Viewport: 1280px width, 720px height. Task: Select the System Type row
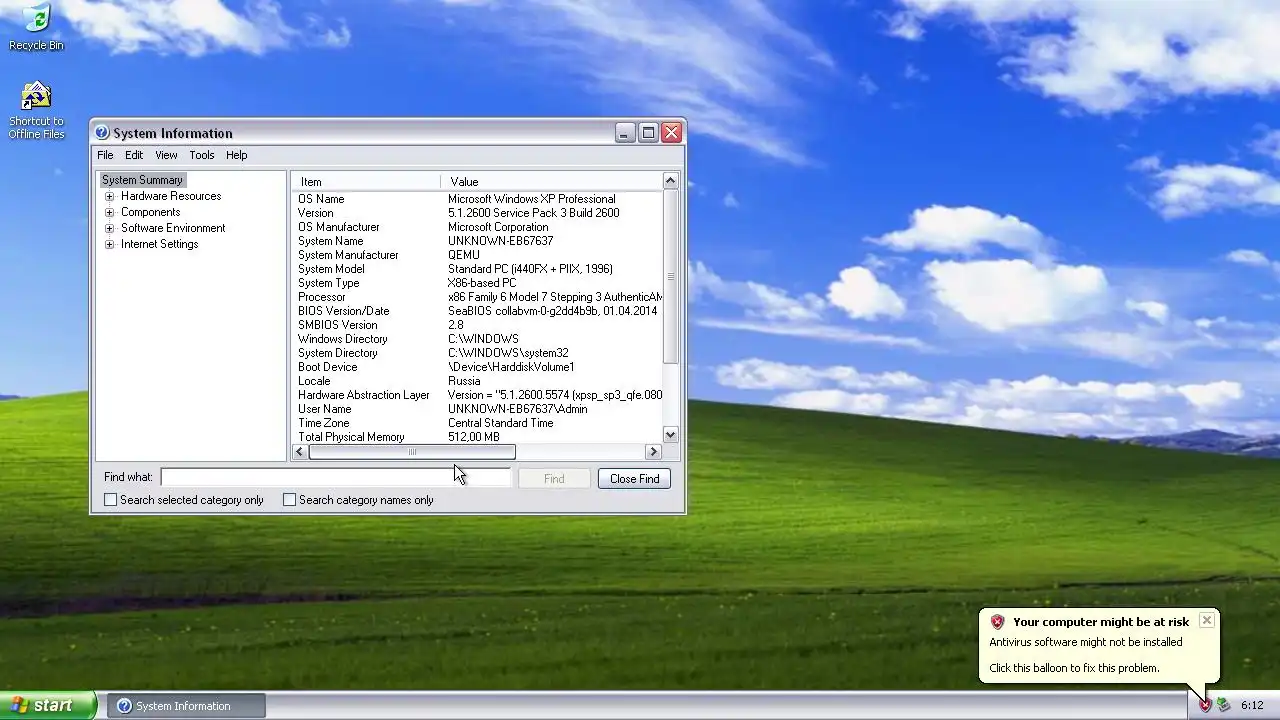[477, 283]
